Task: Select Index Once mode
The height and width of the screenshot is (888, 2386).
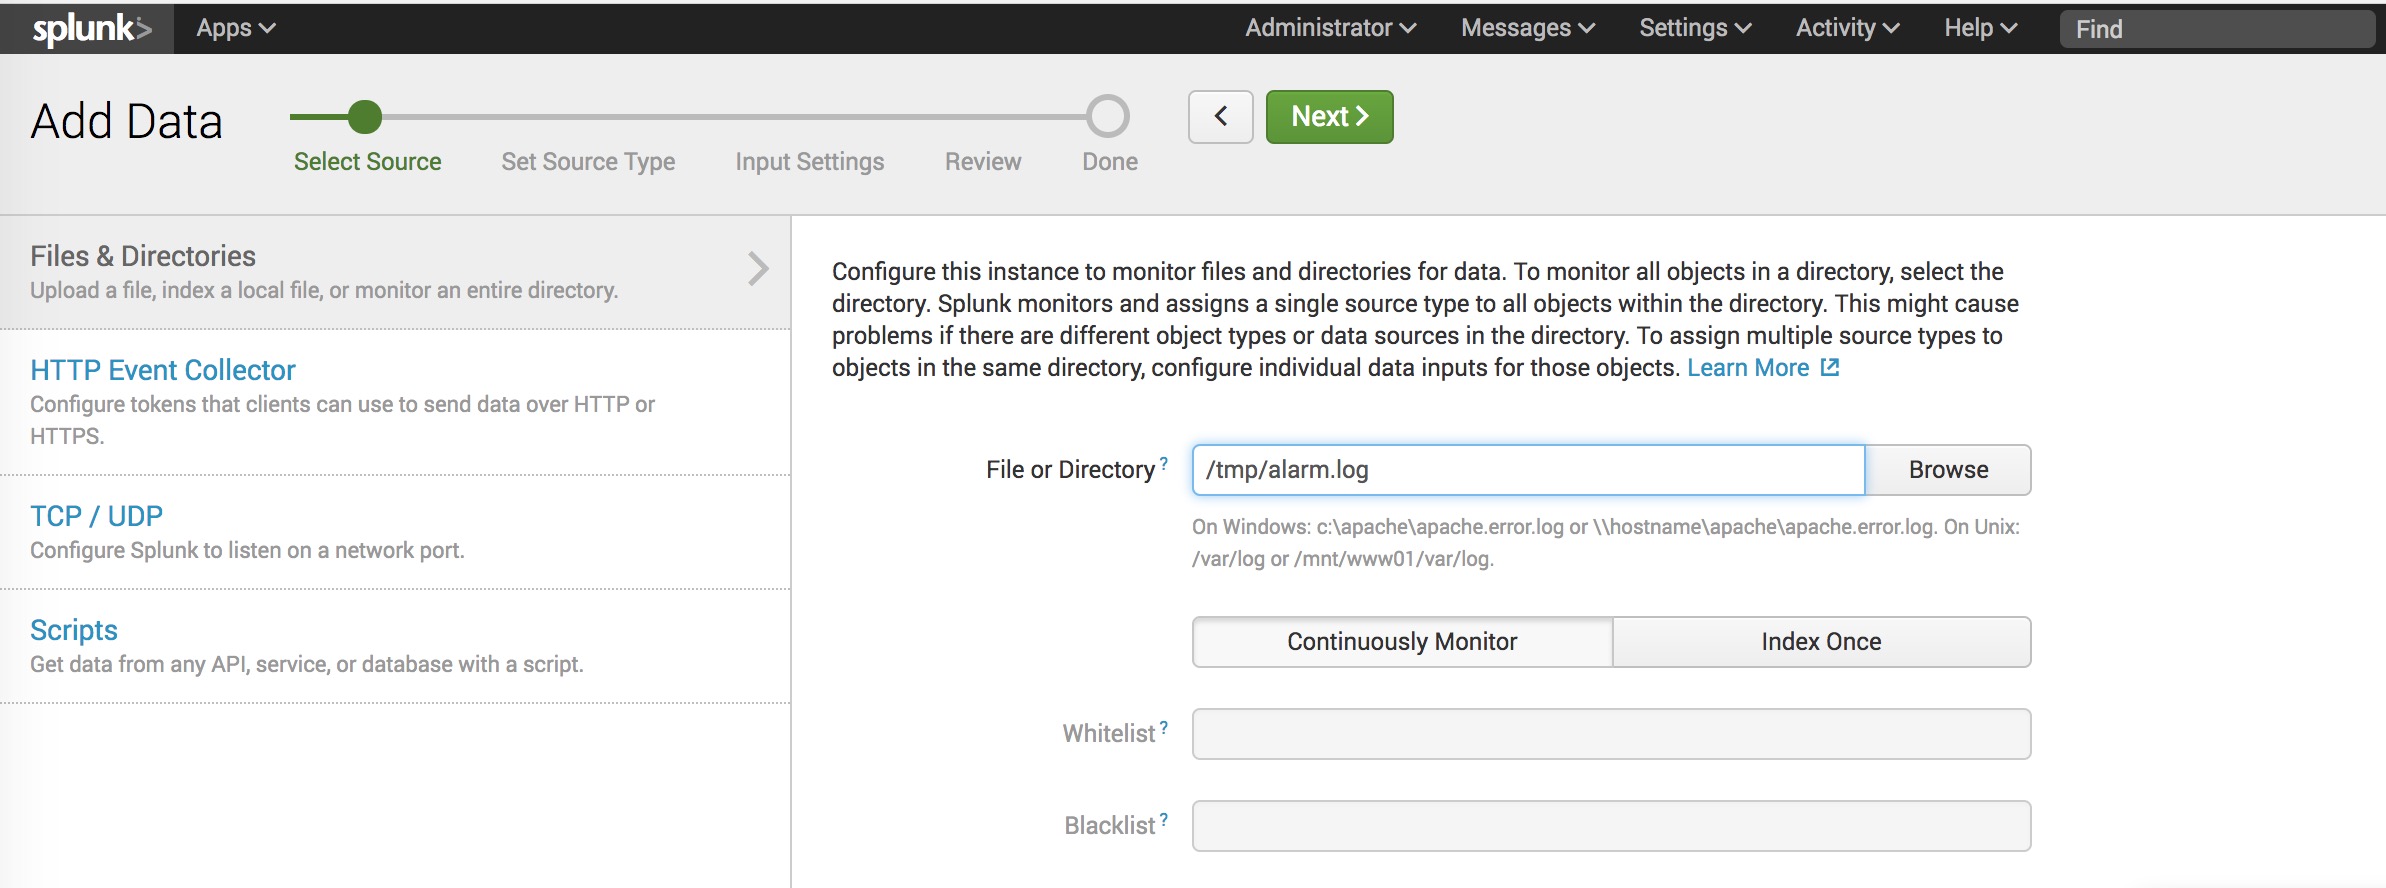Action: tap(1821, 642)
